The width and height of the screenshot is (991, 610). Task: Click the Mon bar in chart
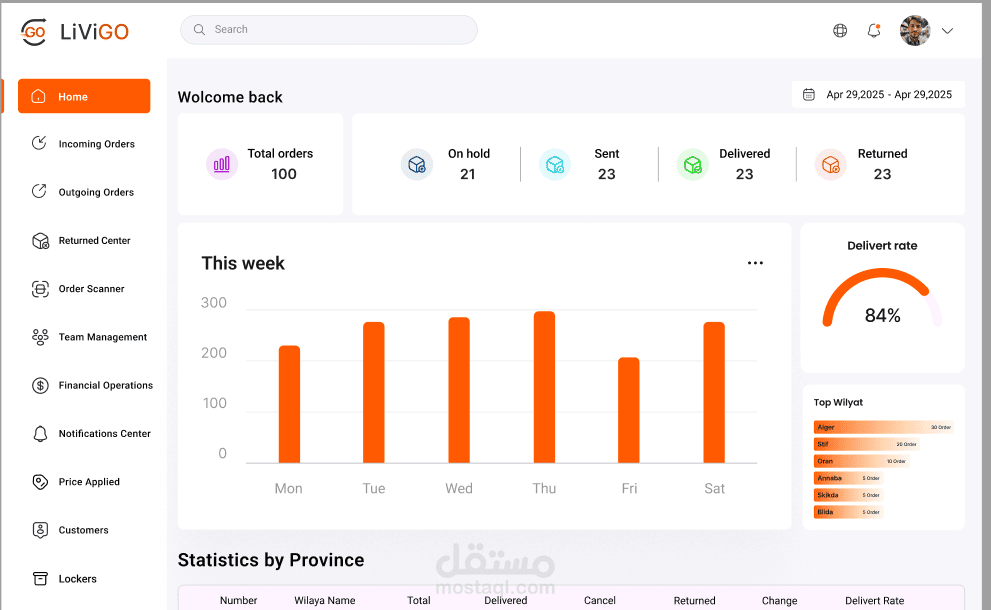(289, 404)
